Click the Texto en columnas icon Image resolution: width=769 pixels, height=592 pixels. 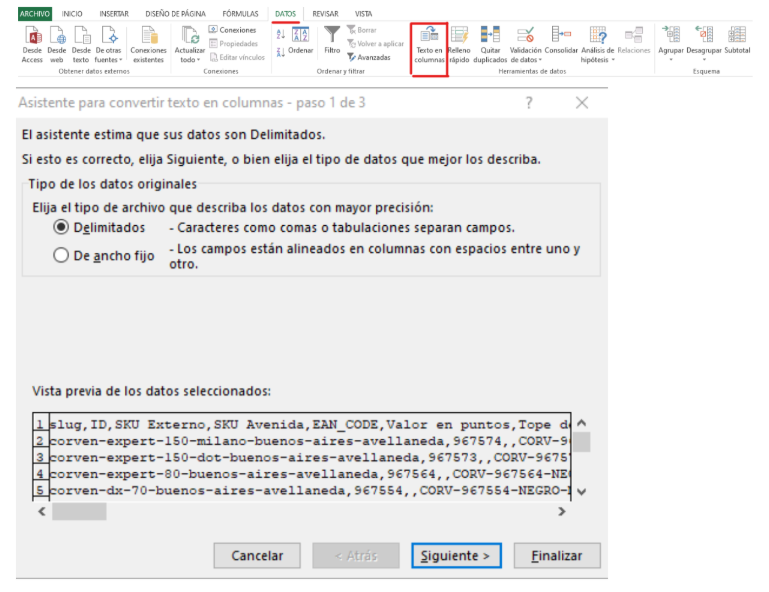point(429,36)
